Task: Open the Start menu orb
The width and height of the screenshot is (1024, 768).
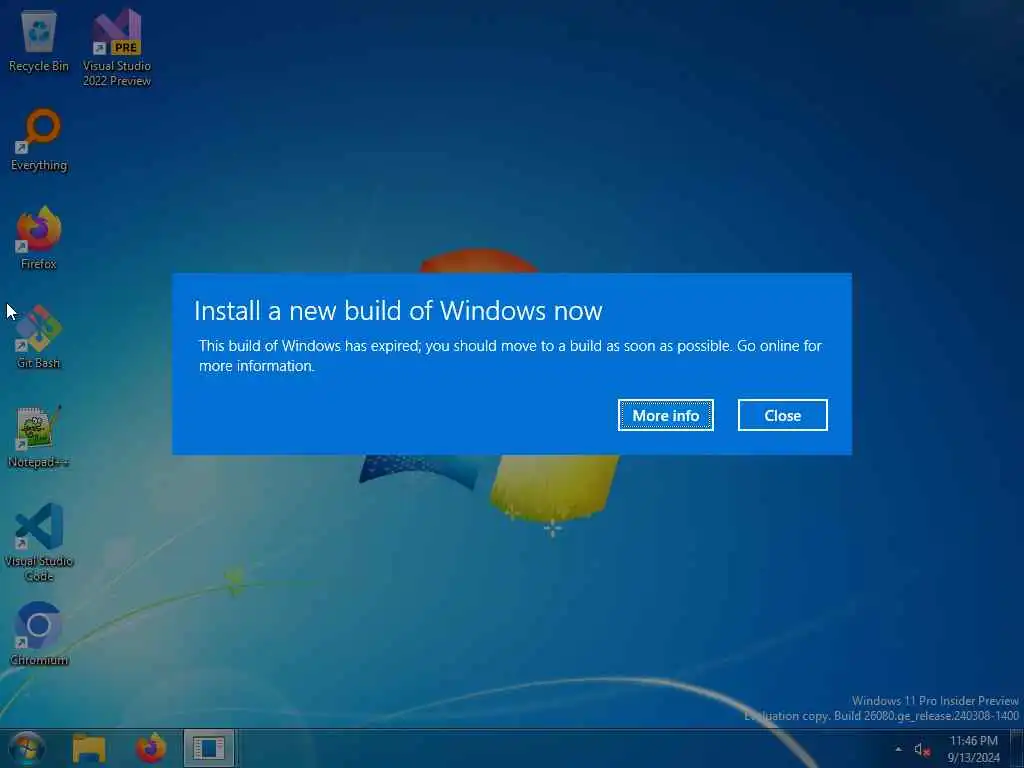Action: tap(27, 748)
